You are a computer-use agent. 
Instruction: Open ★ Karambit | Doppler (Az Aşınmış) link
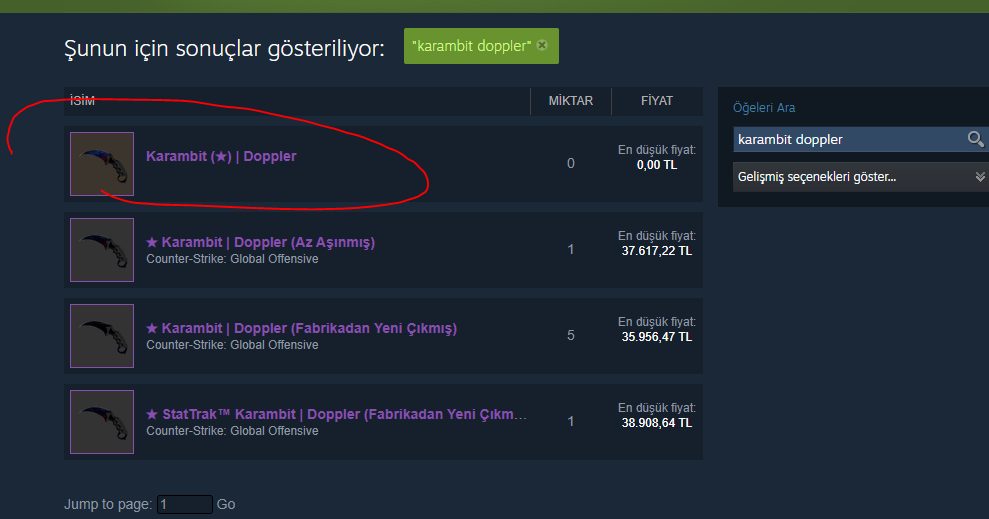point(260,242)
